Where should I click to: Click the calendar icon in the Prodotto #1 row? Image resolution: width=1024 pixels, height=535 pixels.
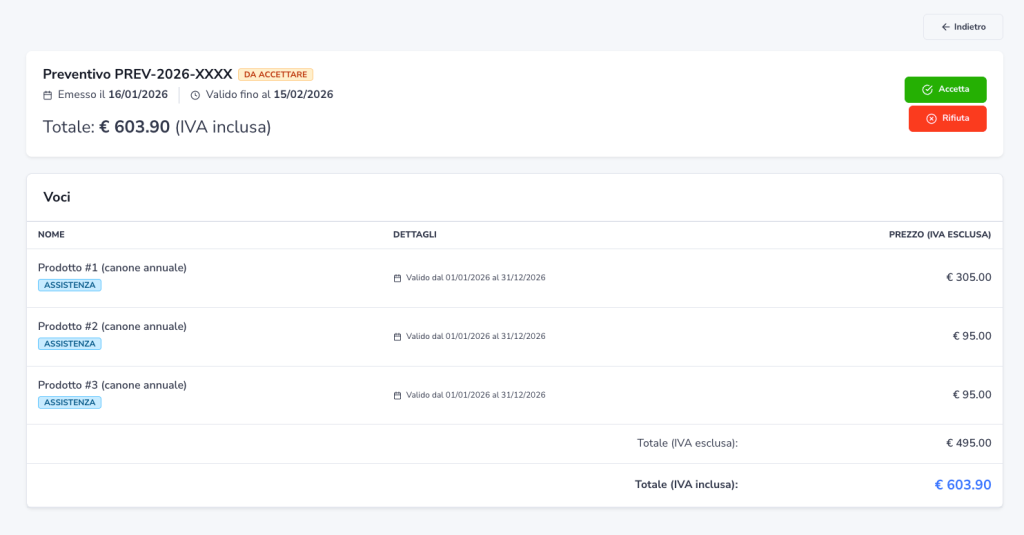click(x=397, y=278)
